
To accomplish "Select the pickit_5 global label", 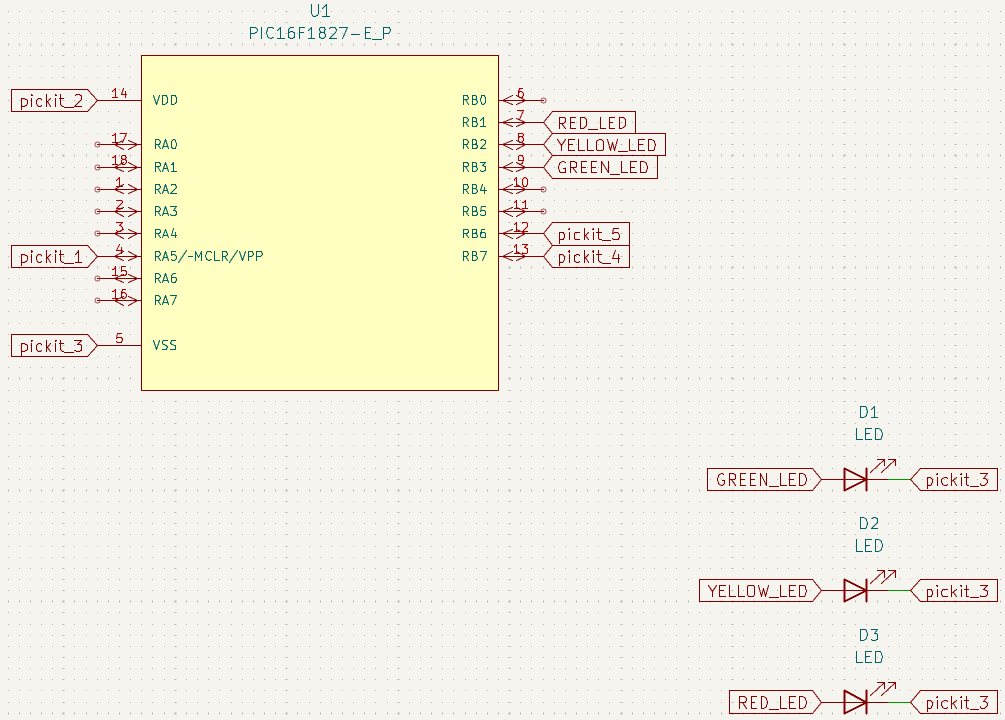I will click(586, 234).
